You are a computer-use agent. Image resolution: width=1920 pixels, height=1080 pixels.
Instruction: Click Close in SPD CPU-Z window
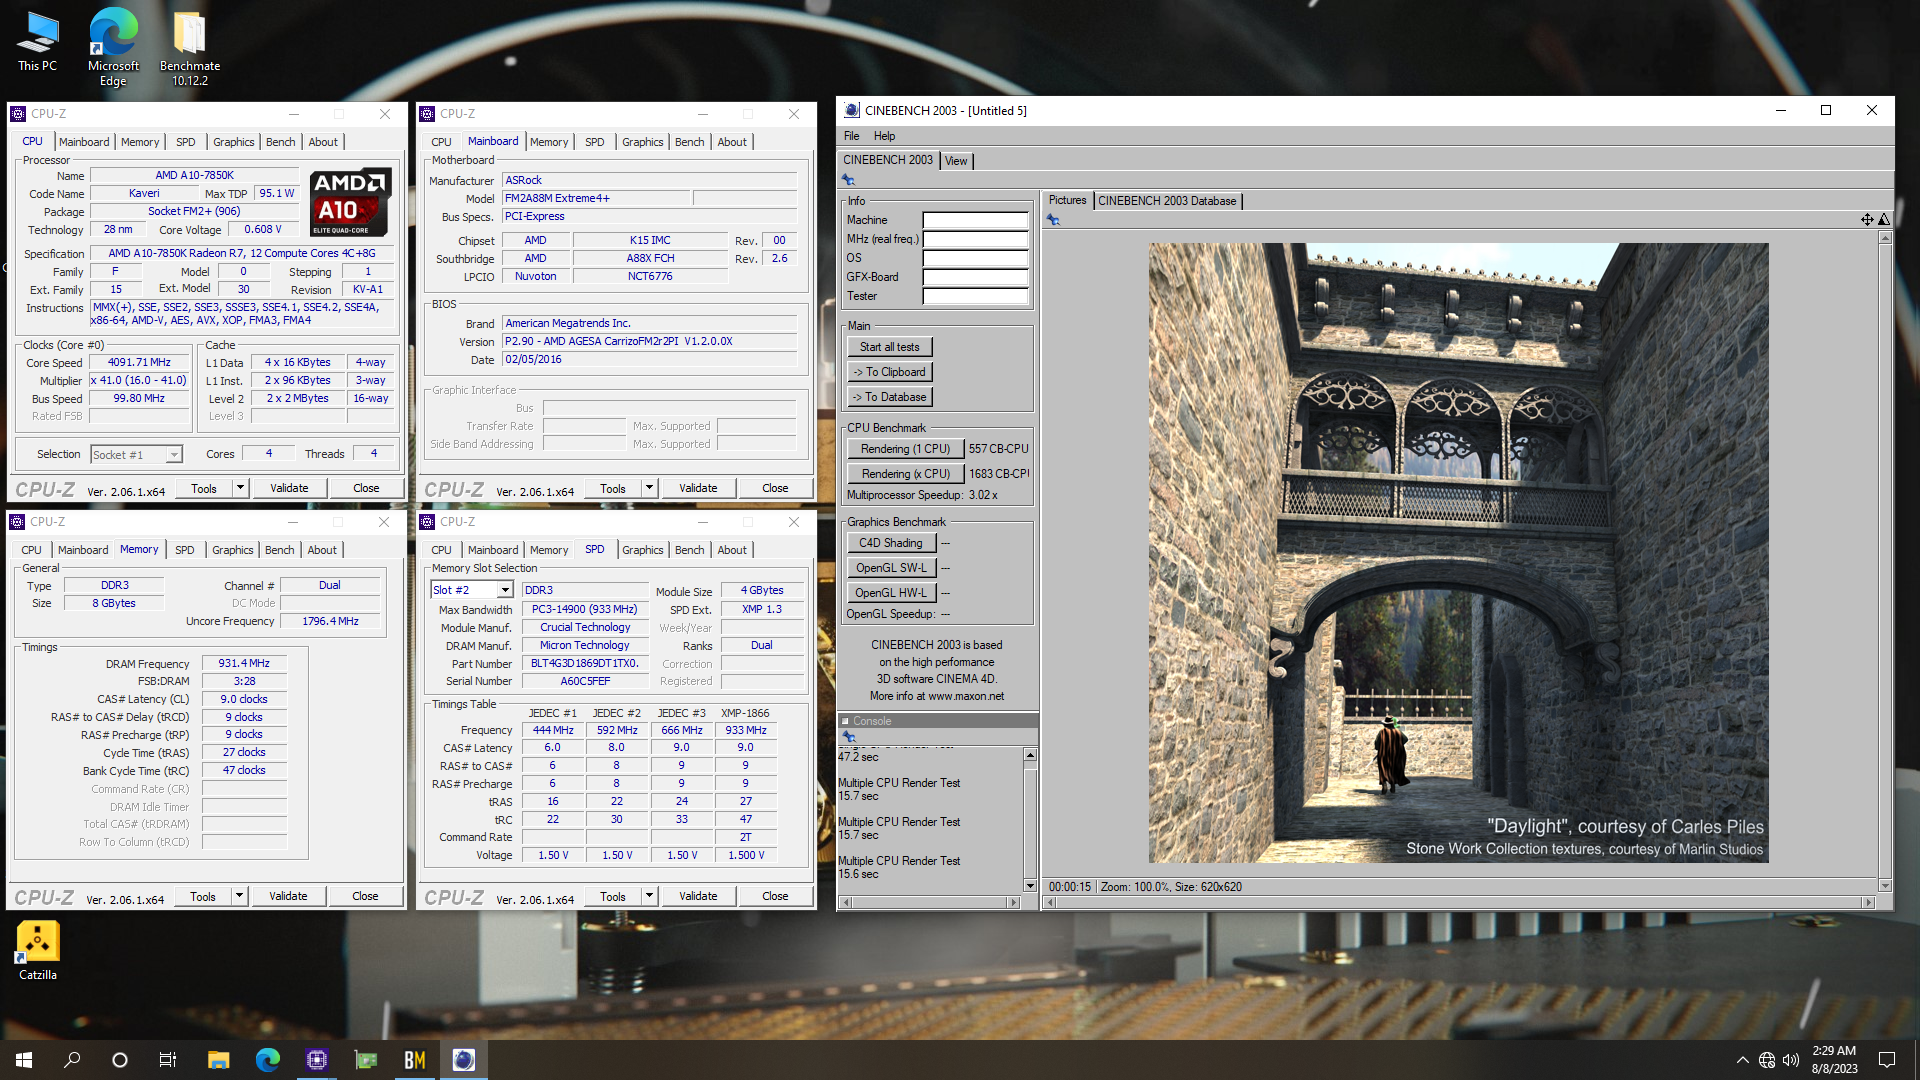click(775, 896)
